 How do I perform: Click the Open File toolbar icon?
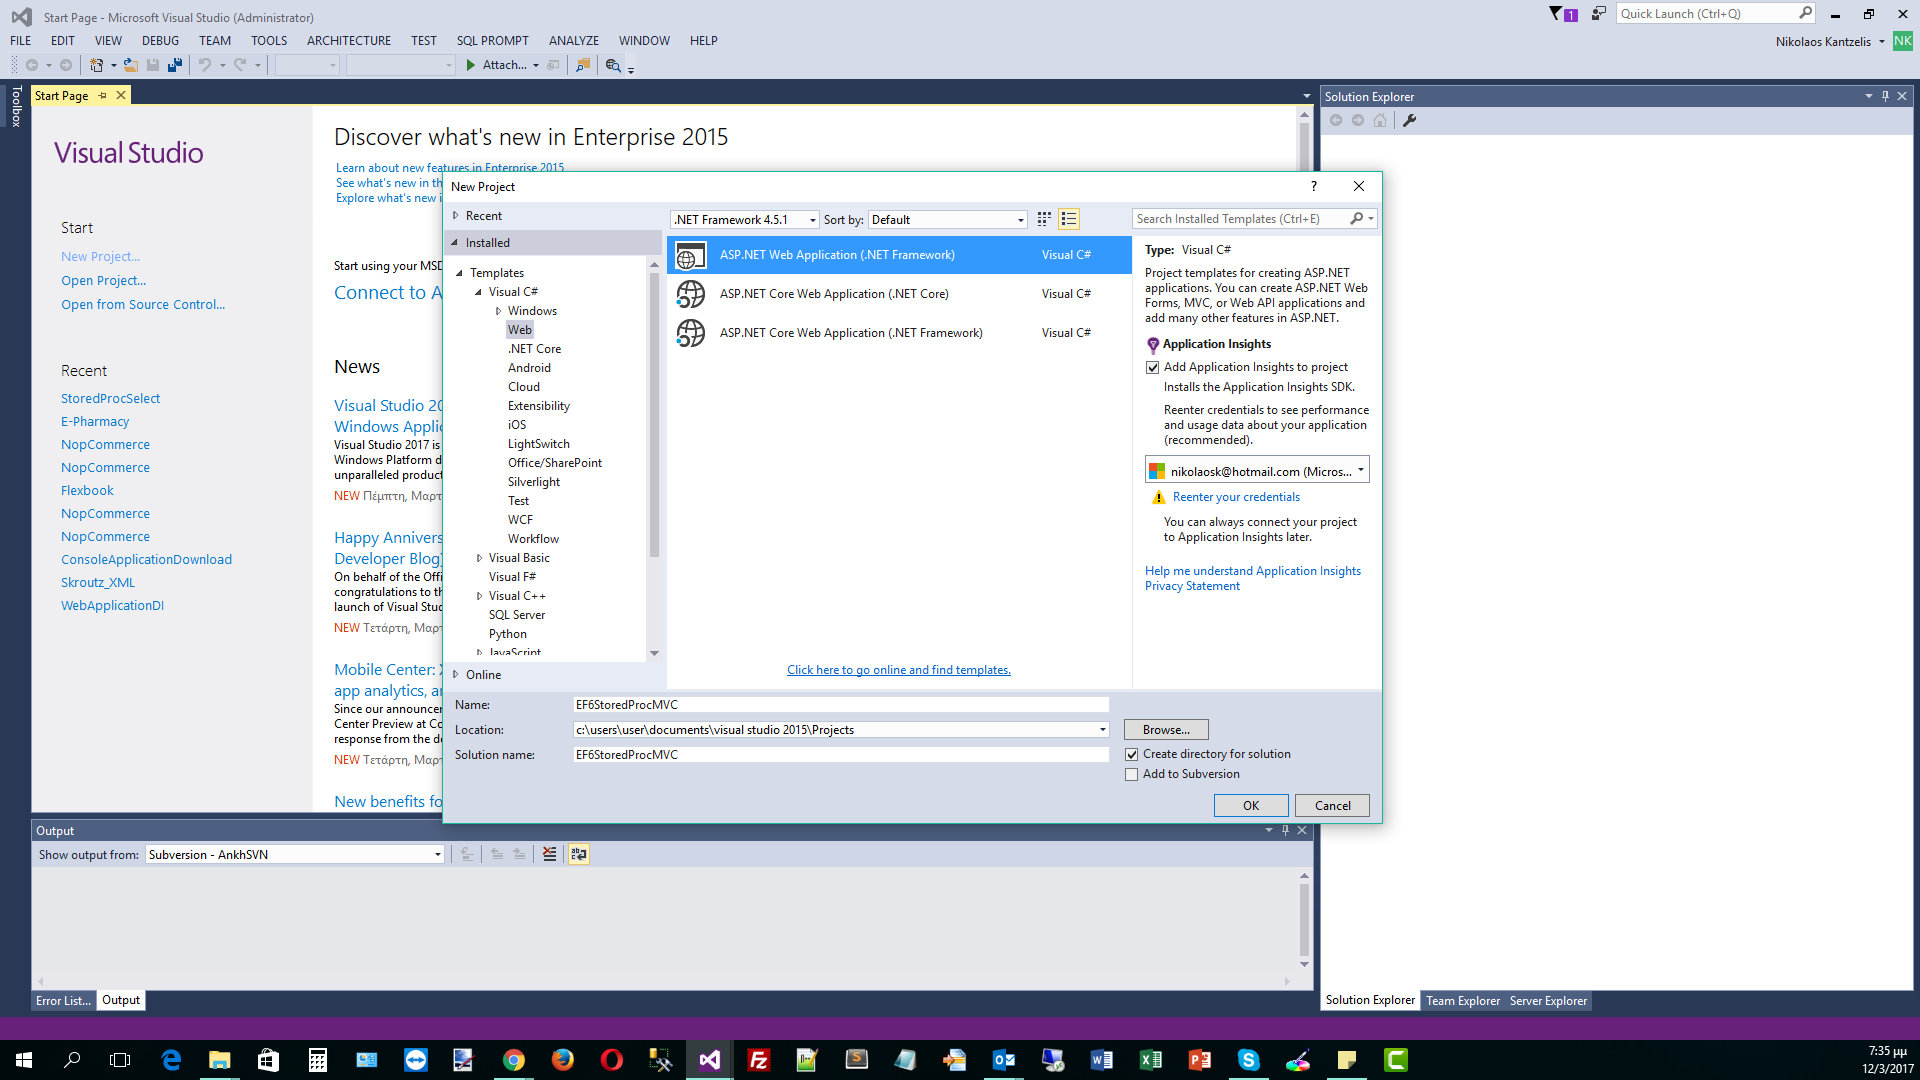[x=130, y=65]
